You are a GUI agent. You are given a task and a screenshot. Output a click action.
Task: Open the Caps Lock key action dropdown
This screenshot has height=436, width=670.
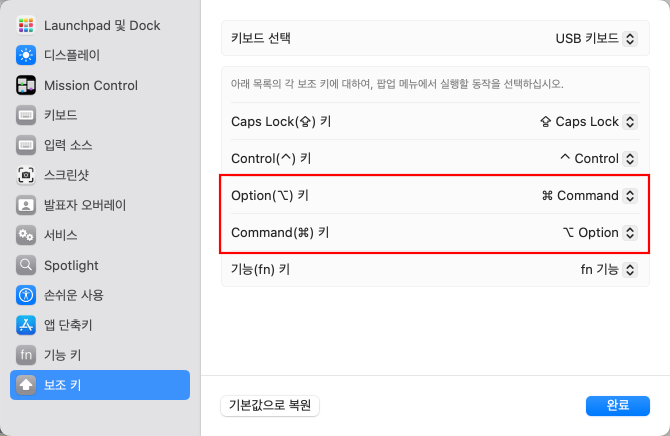point(588,122)
